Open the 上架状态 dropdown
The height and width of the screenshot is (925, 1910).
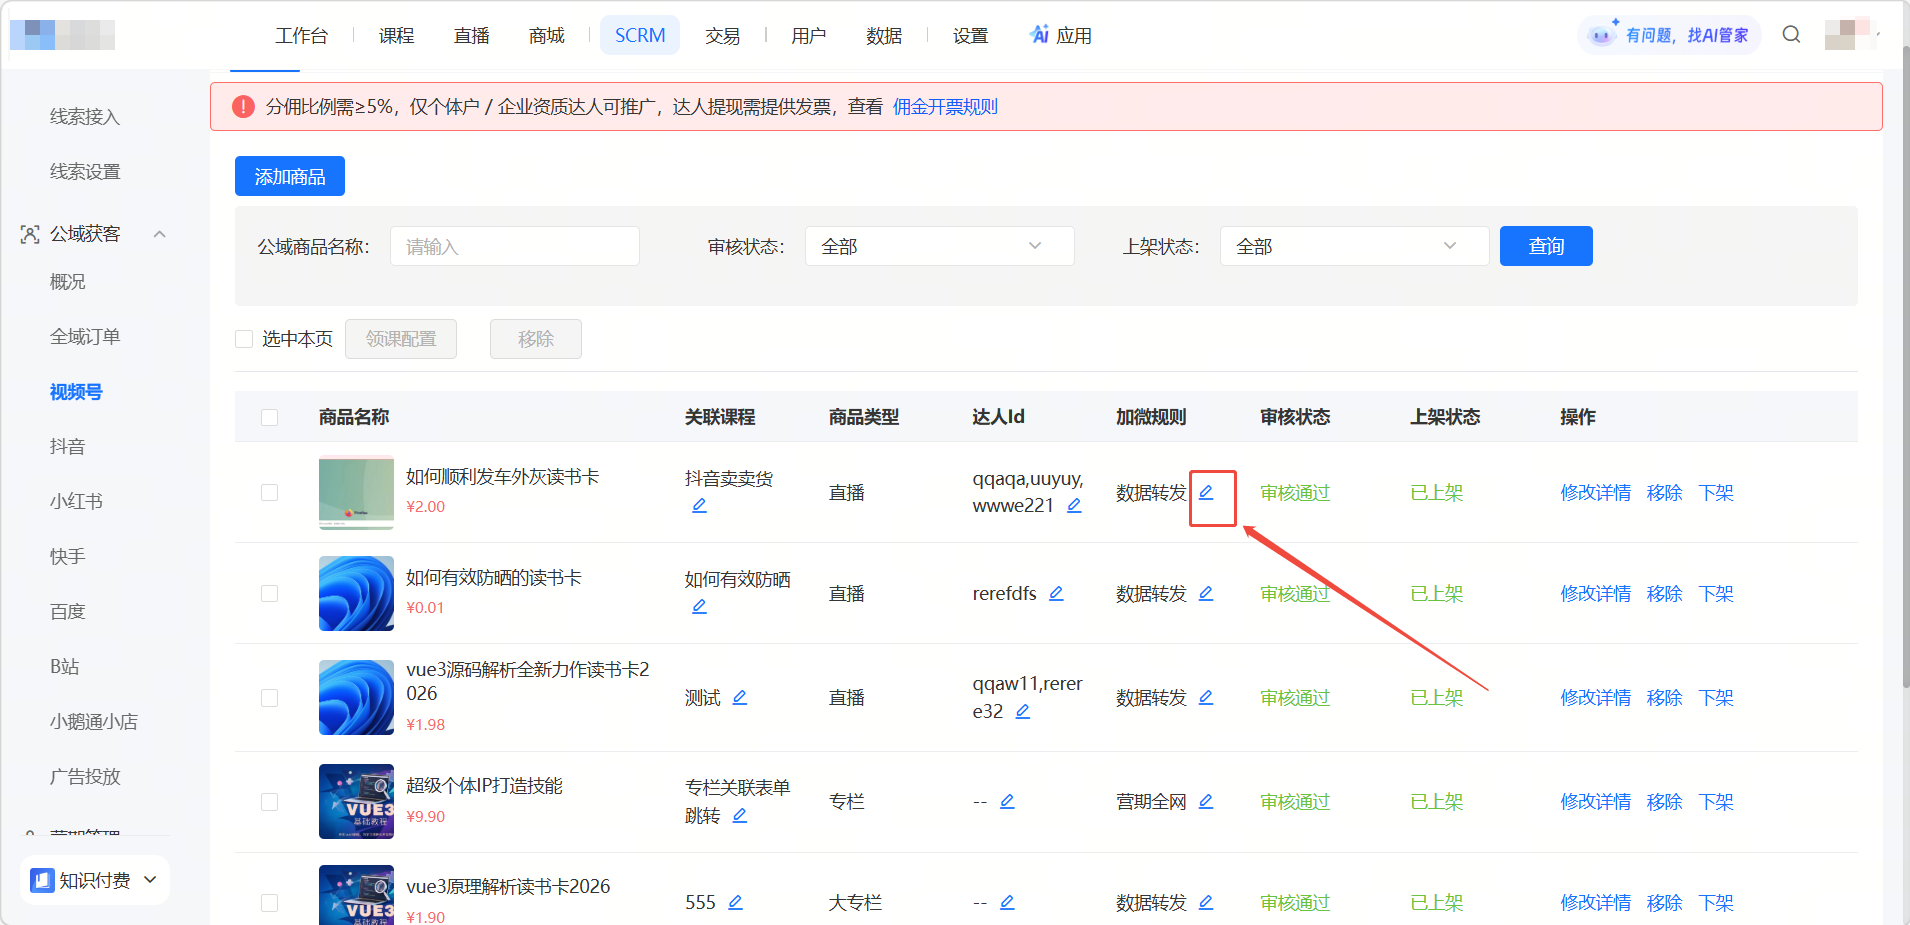pos(1354,246)
